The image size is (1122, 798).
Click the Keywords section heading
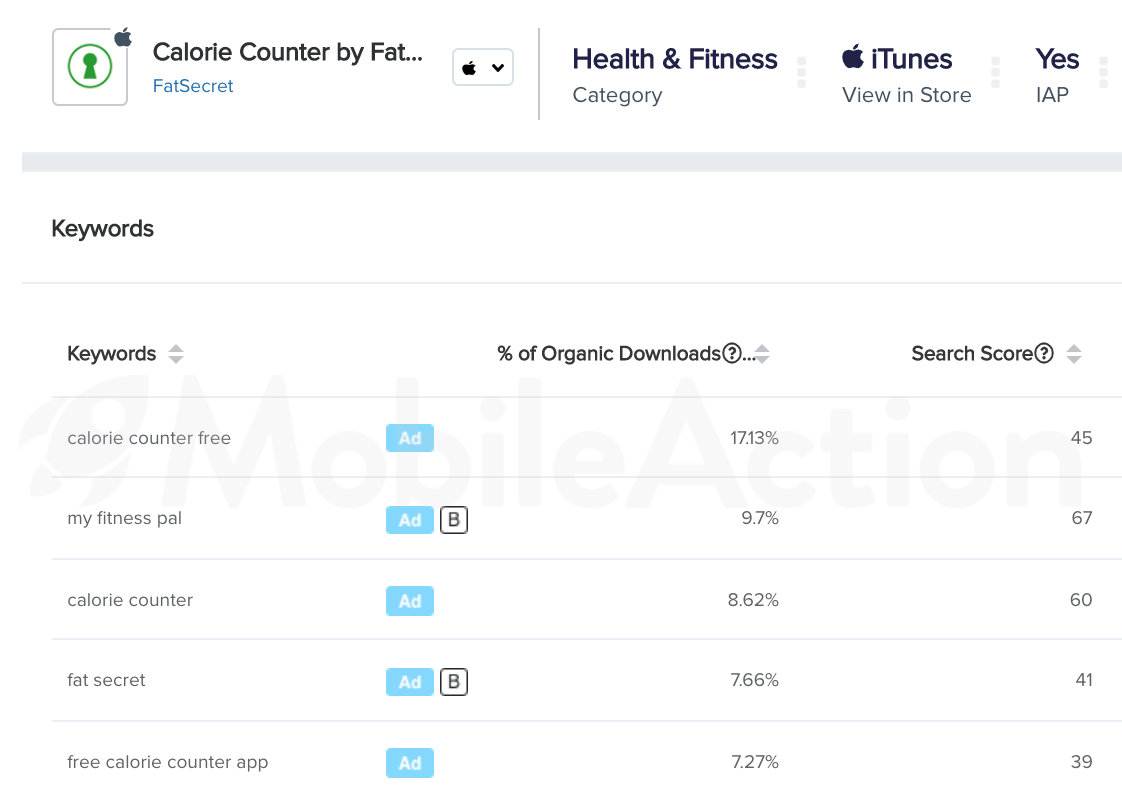point(102,228)
